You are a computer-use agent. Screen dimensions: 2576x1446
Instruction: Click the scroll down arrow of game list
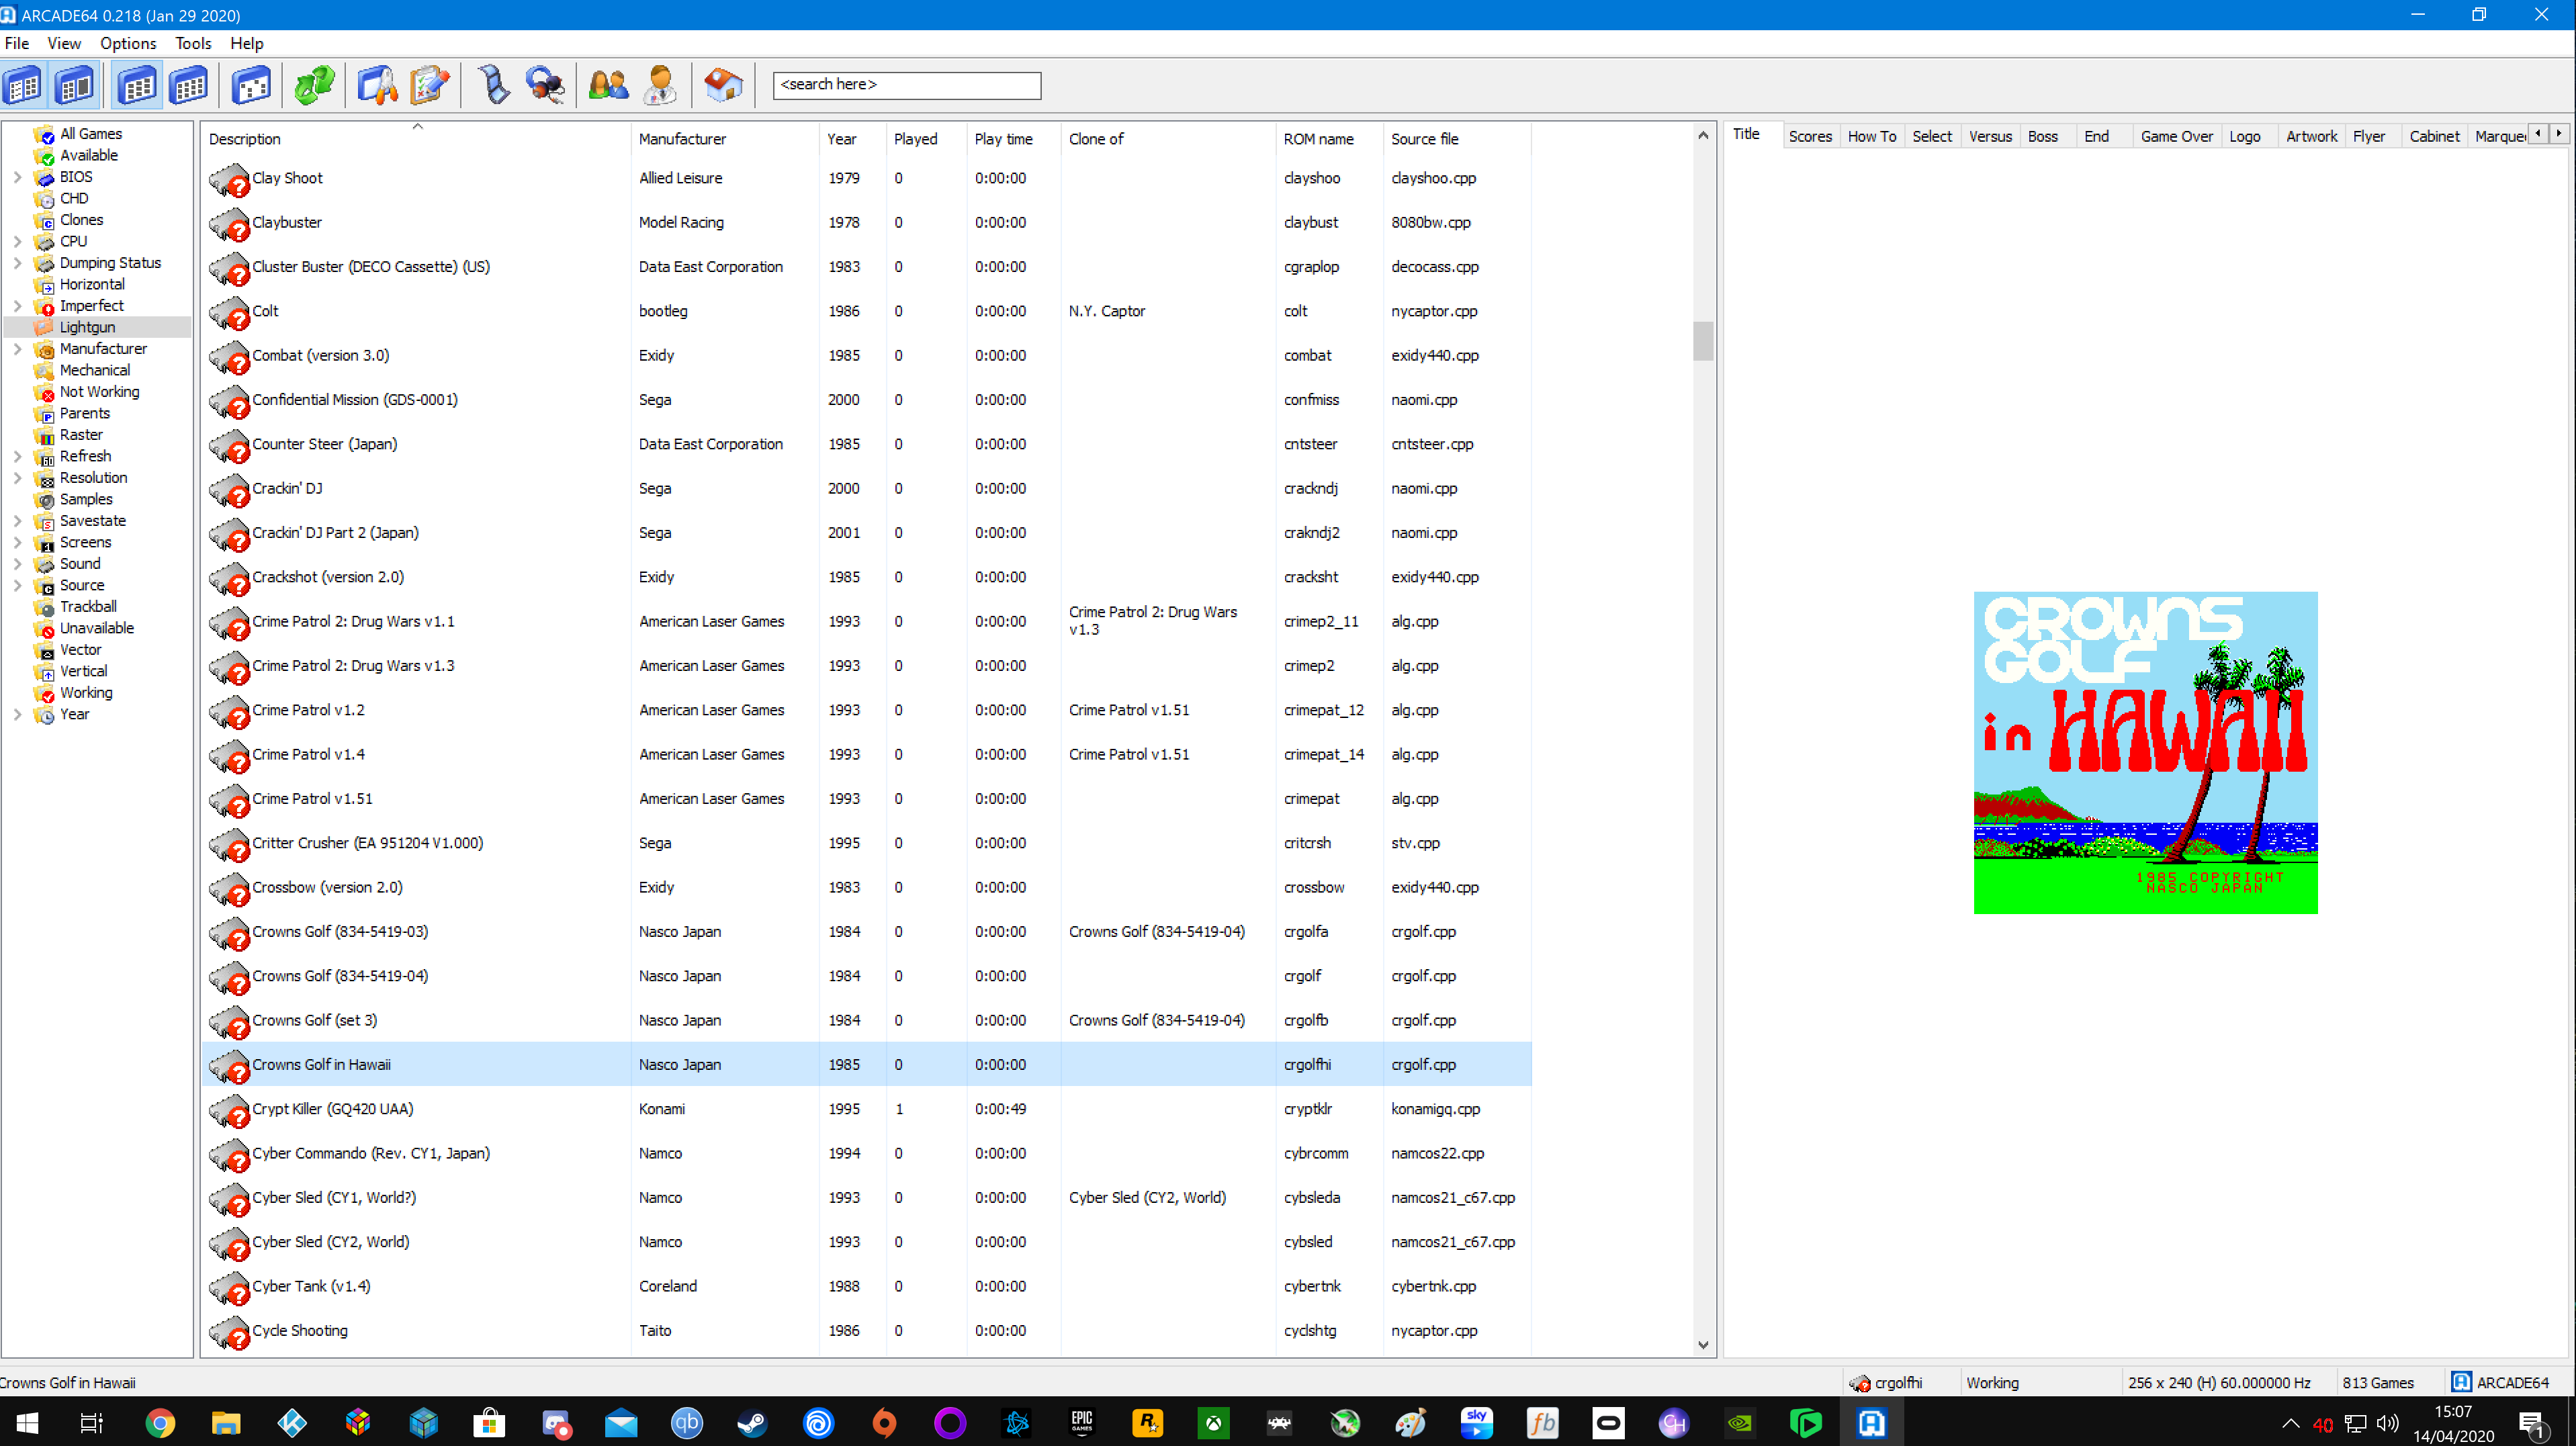point(1703,1345)
